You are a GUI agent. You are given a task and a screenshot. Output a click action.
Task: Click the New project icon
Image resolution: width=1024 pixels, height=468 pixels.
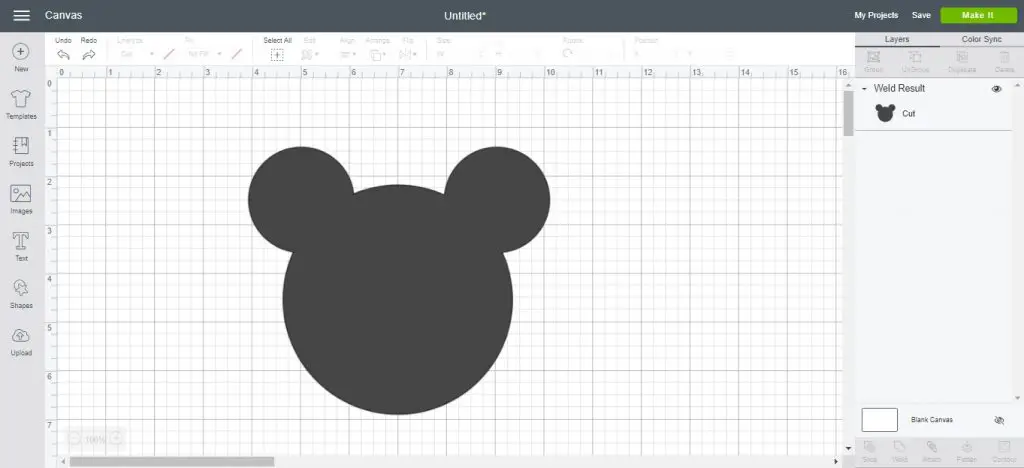click(x=21, y=52)
